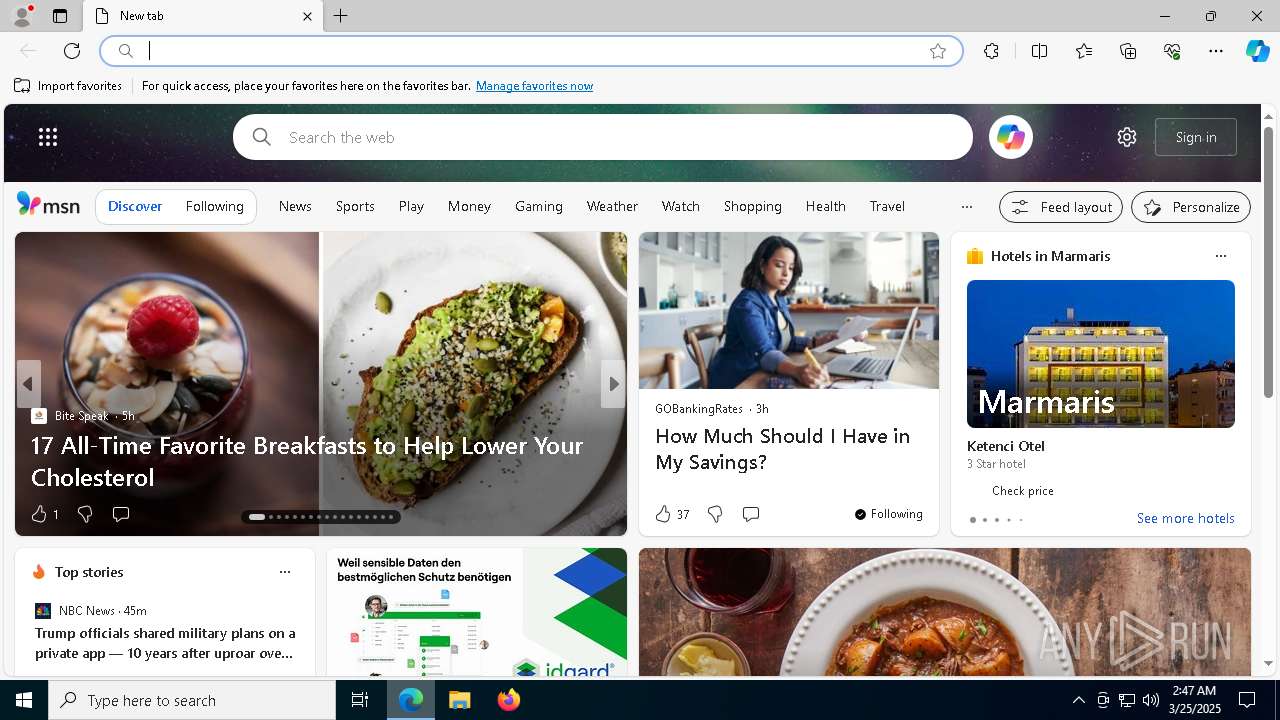Show next carousel story arrow
Screen dimensions: 1280x720
(613, 384)
